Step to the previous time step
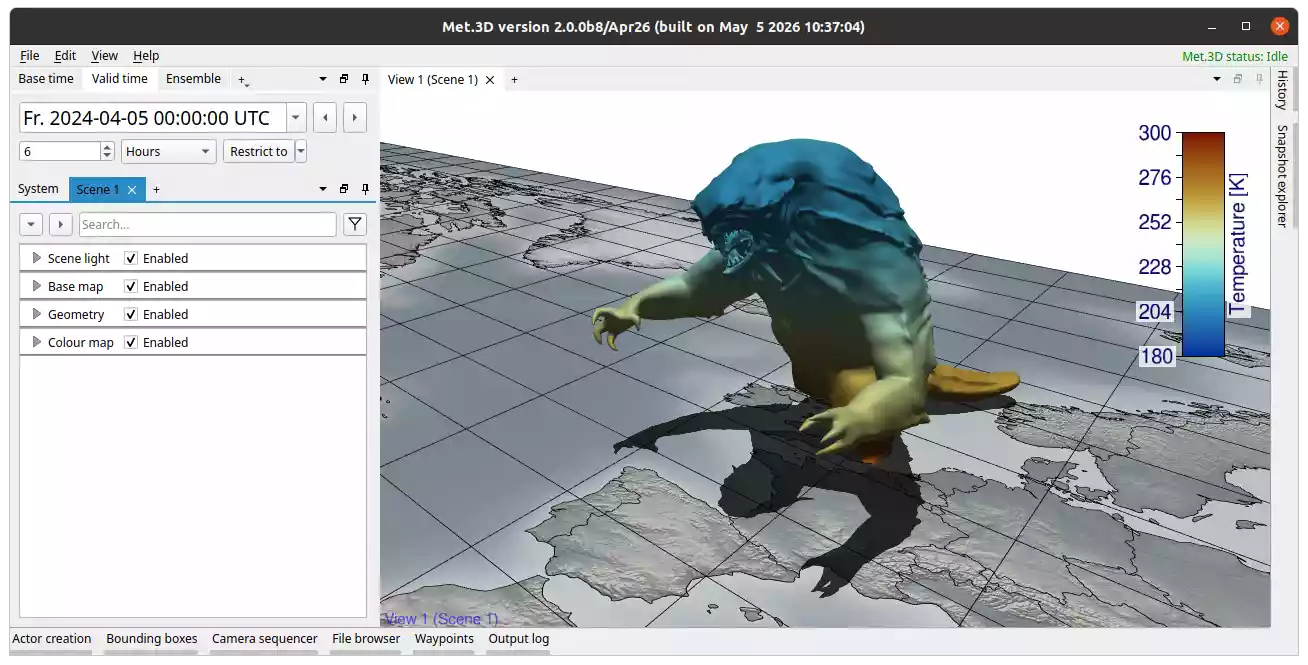The image size is (1308, 665). pos(324,118)
